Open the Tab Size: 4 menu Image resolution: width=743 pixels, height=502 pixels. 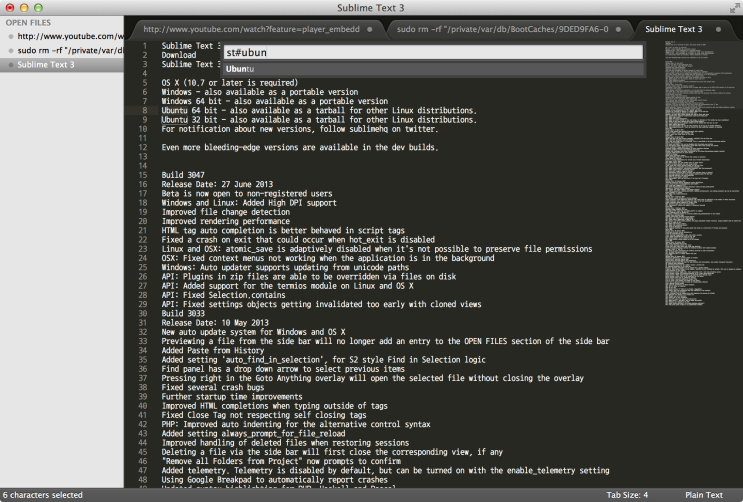(627, 495)
